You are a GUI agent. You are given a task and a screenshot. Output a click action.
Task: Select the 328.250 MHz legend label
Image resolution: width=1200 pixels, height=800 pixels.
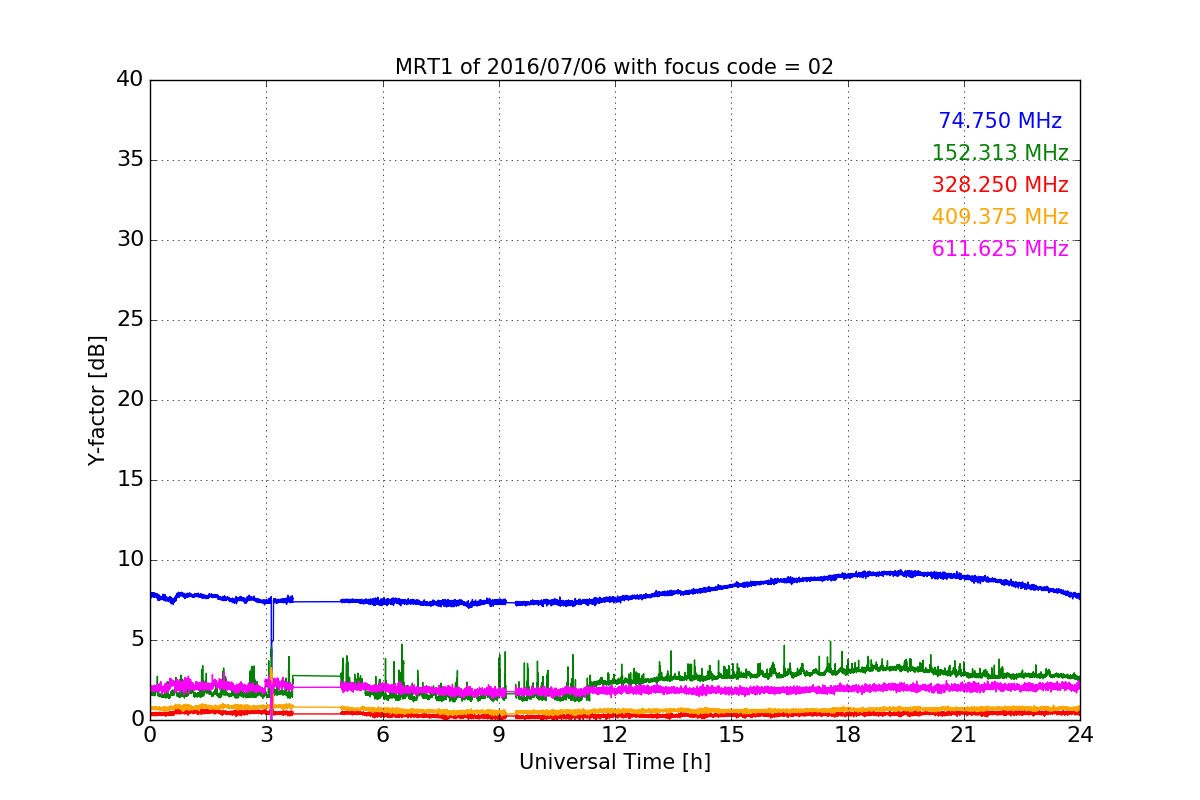coord(1000,185)
